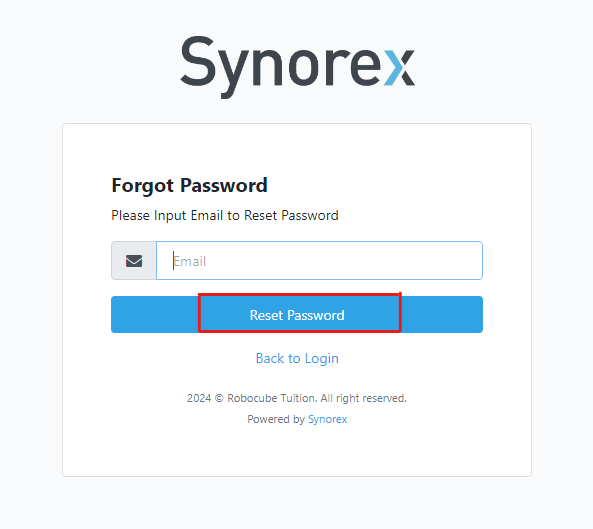Click the envelope icon beside the Email field

point(134,261)
